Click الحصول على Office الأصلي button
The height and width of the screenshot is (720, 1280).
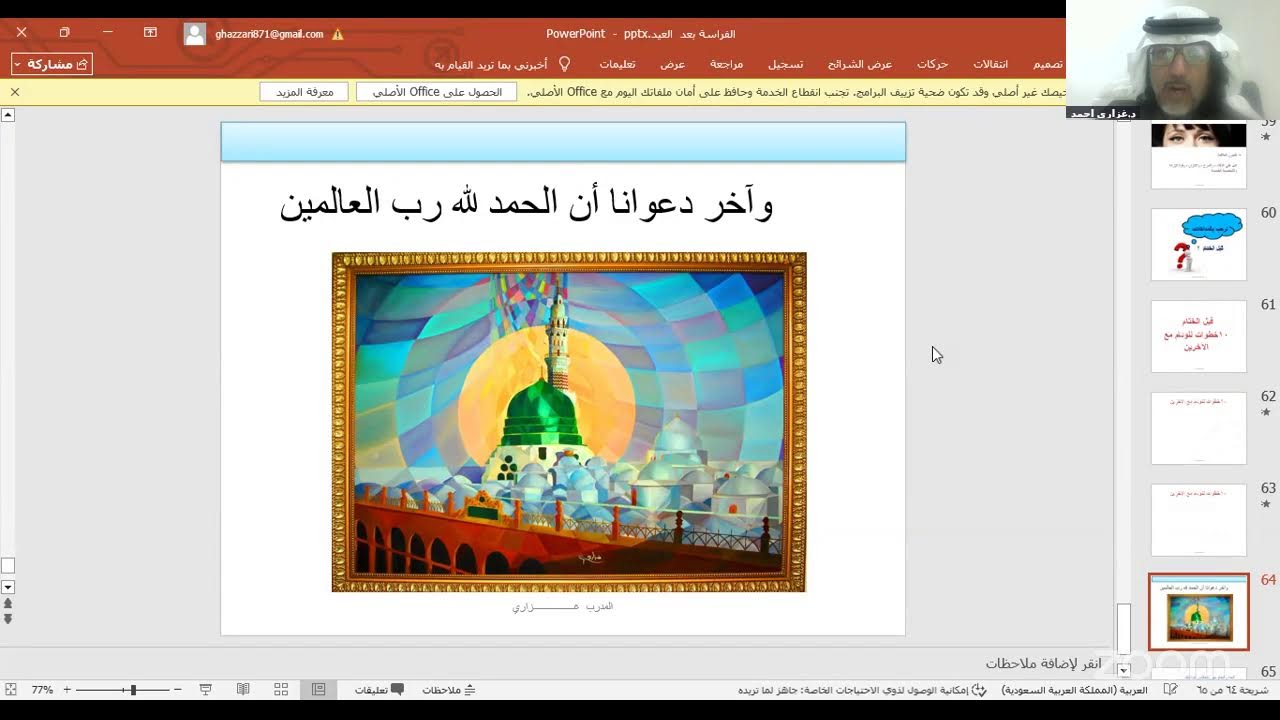437,92
